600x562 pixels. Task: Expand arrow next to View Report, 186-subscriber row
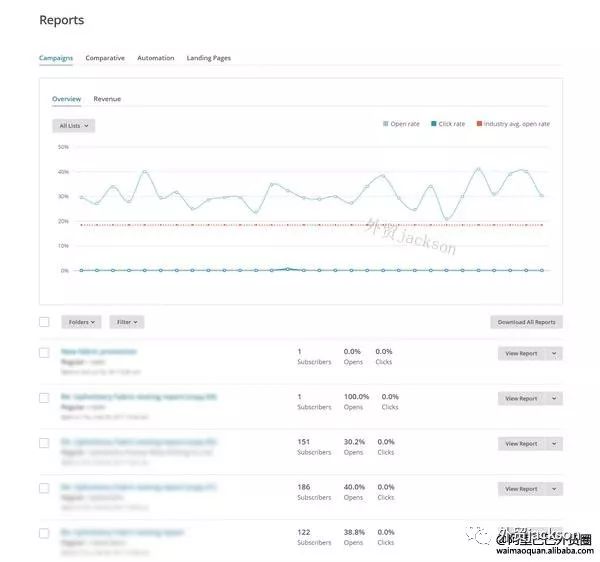point(555,489)
